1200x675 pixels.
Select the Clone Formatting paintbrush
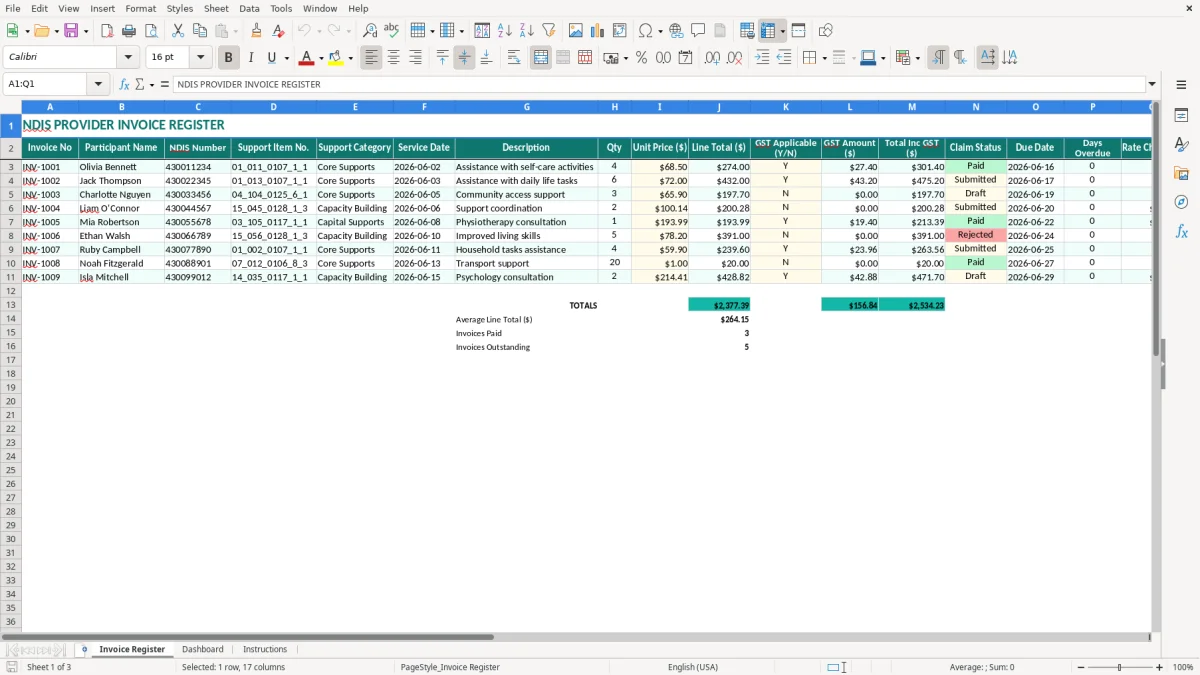tap(256, 31)
